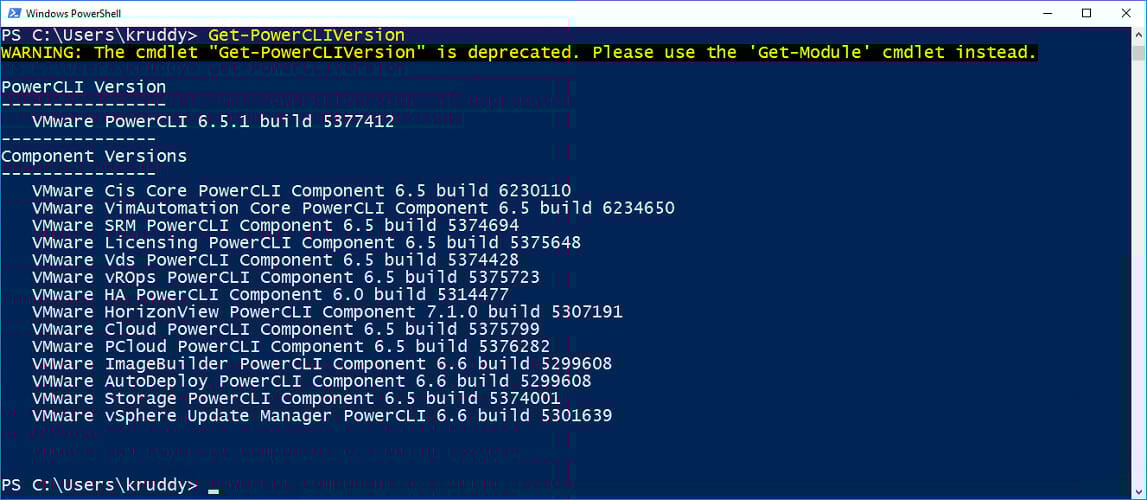Place cursor at the bottom PS prompt
This screenshot has width=1147, height=500.
[213, 485]
